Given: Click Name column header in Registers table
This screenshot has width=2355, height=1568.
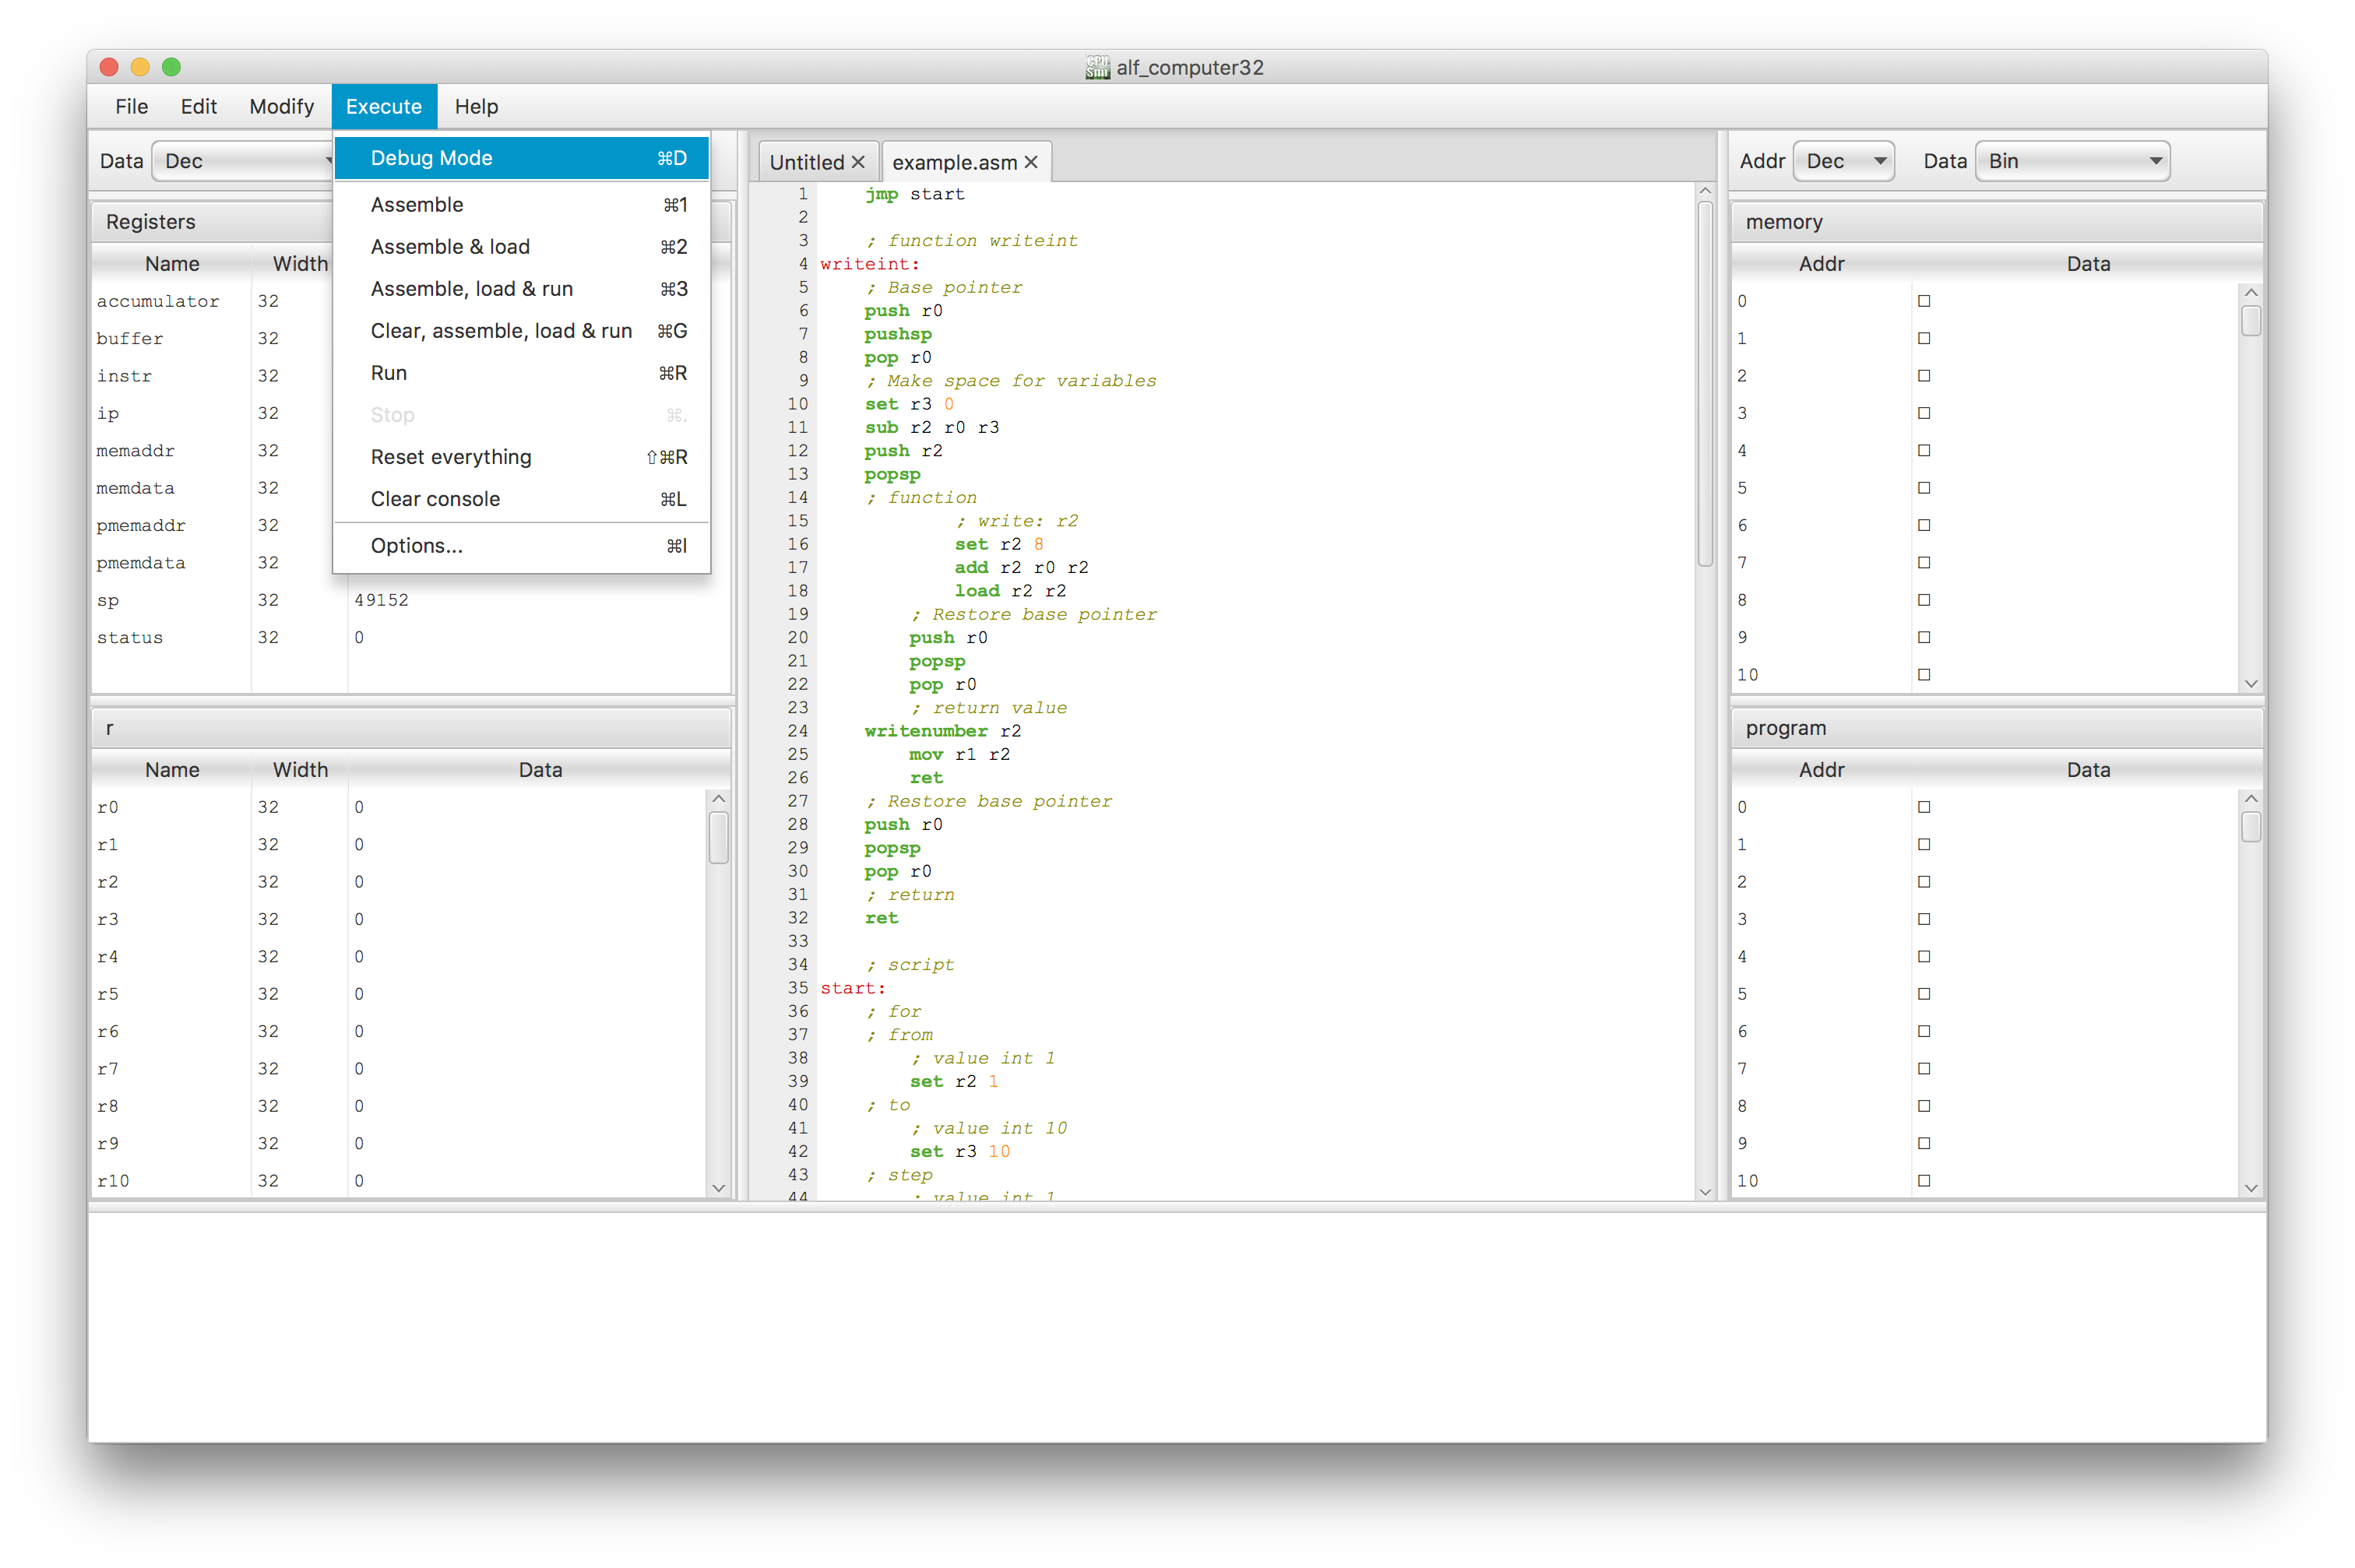Looking at the screenshot, I should (x=171, y=264).
